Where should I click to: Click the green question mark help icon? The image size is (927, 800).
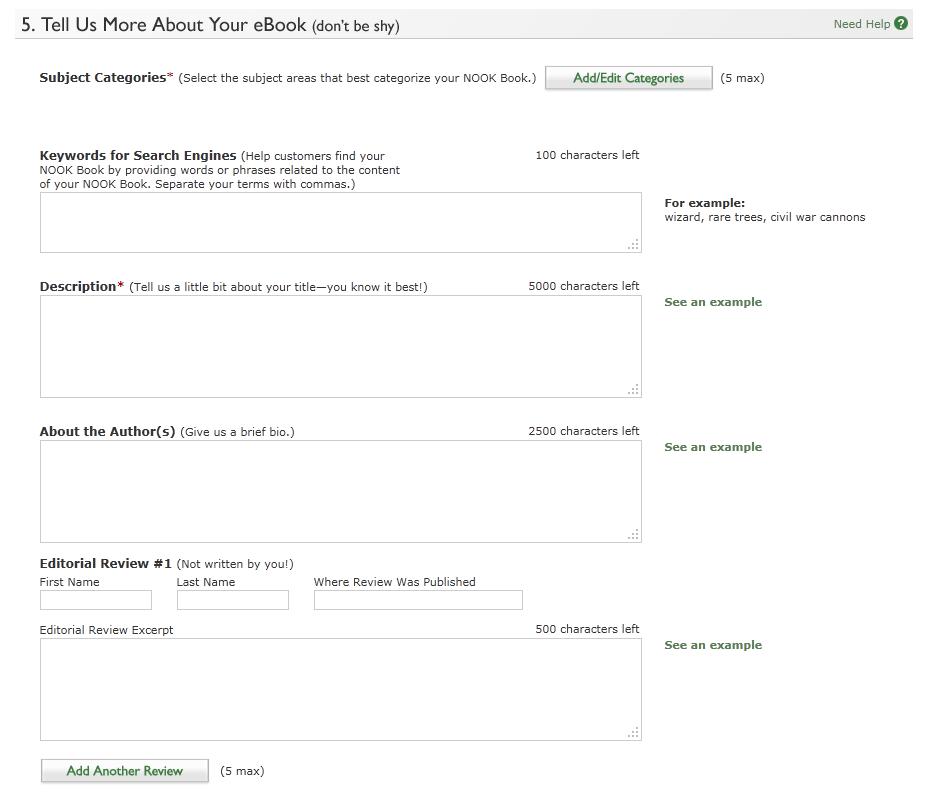click(901, 24)
